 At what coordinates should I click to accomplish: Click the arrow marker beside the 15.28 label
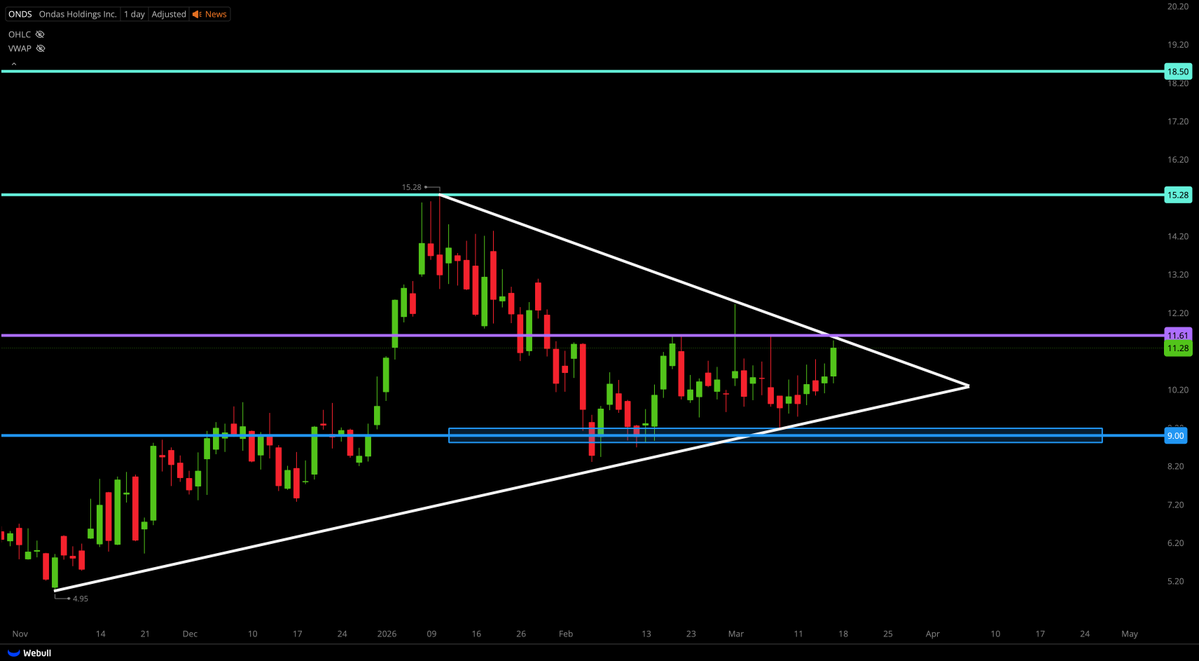[430, 186]
